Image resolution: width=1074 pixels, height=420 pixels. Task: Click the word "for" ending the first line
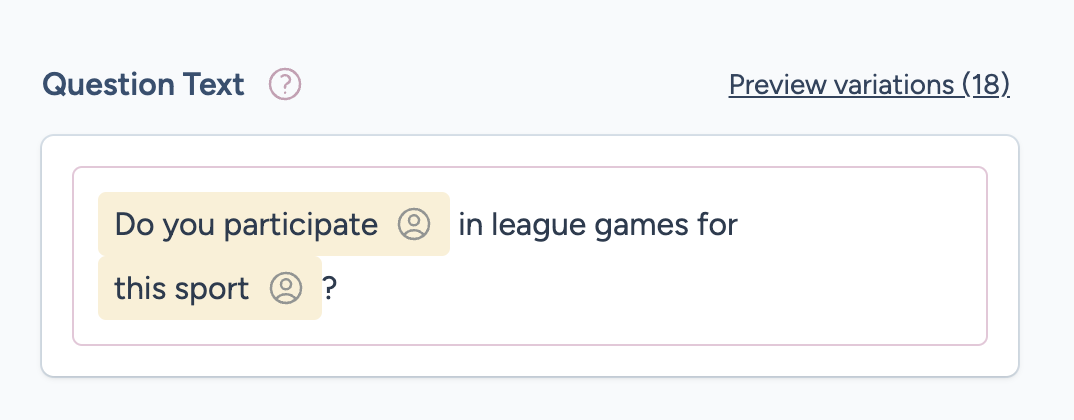(x=717, y=224)
